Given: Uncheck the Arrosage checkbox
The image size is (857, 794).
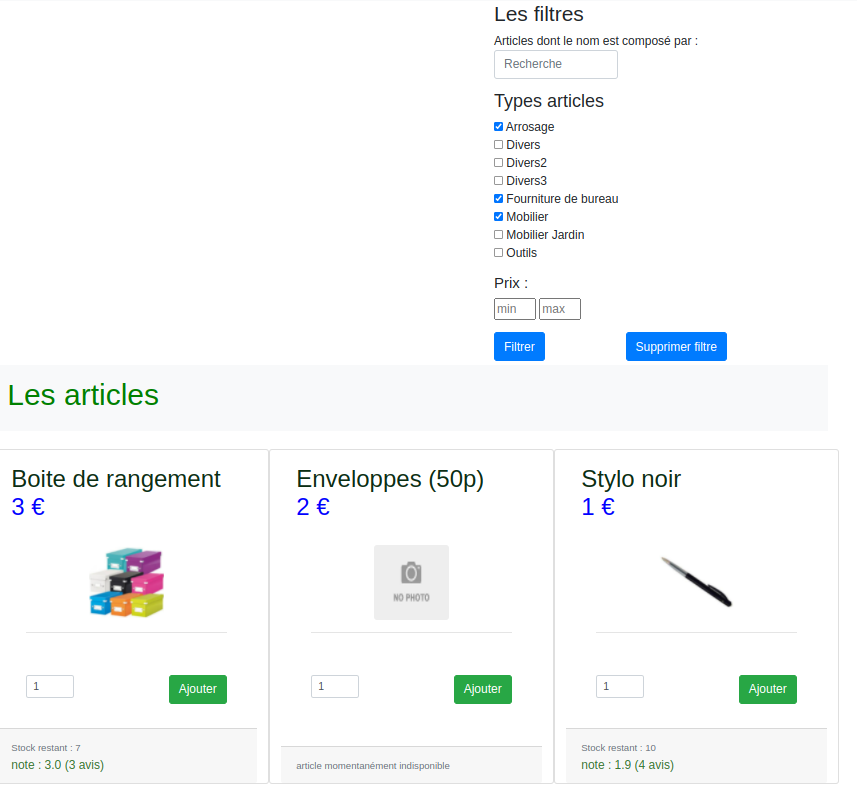Looking at the screenshot, I should [x=499, y=127].
